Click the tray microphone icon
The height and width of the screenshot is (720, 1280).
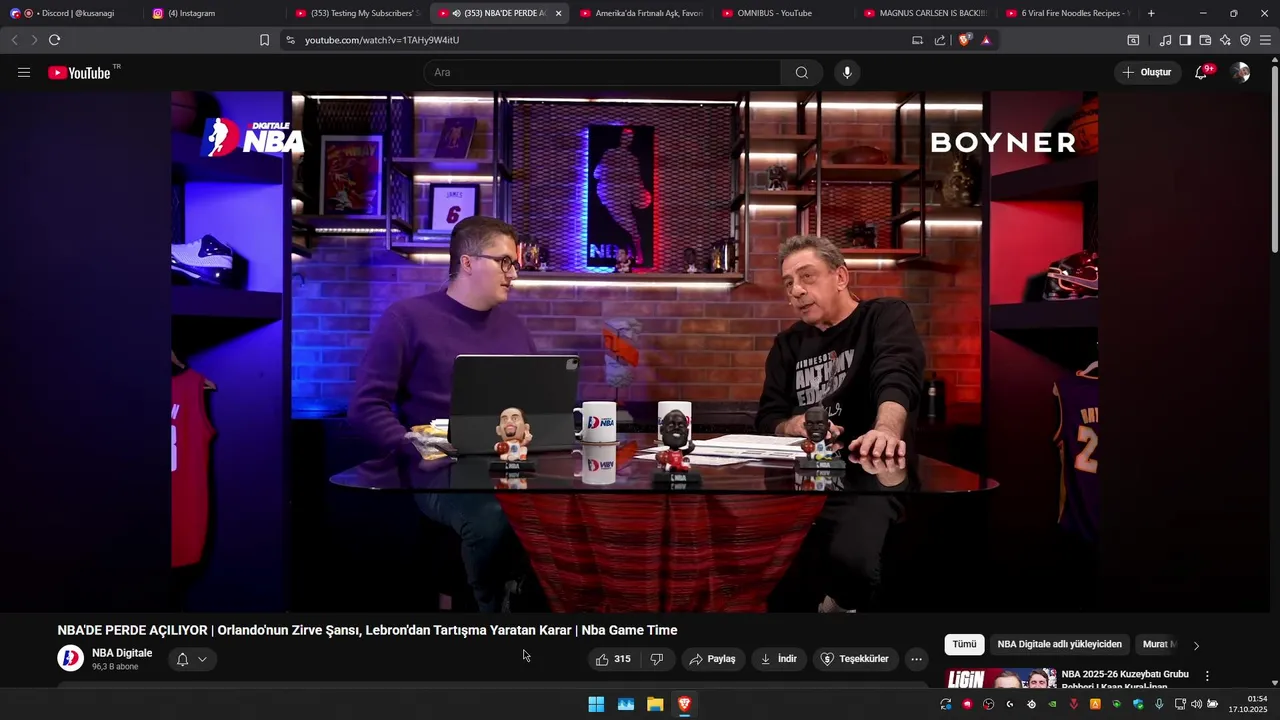pos(1159,704)
